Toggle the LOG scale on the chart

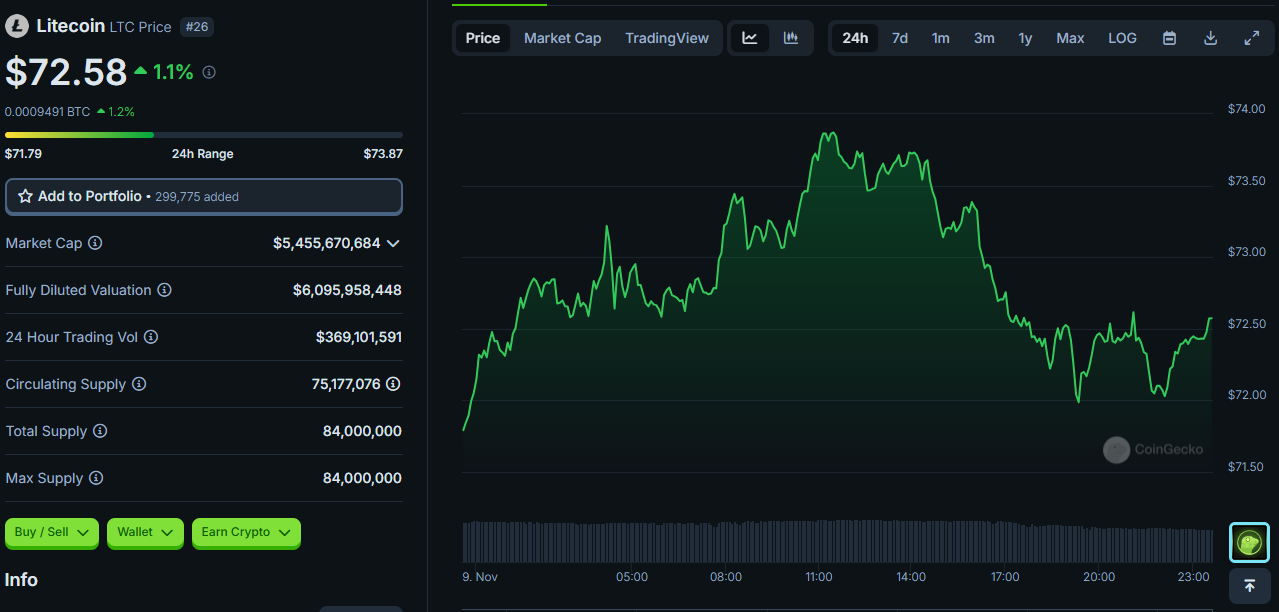1122,38
